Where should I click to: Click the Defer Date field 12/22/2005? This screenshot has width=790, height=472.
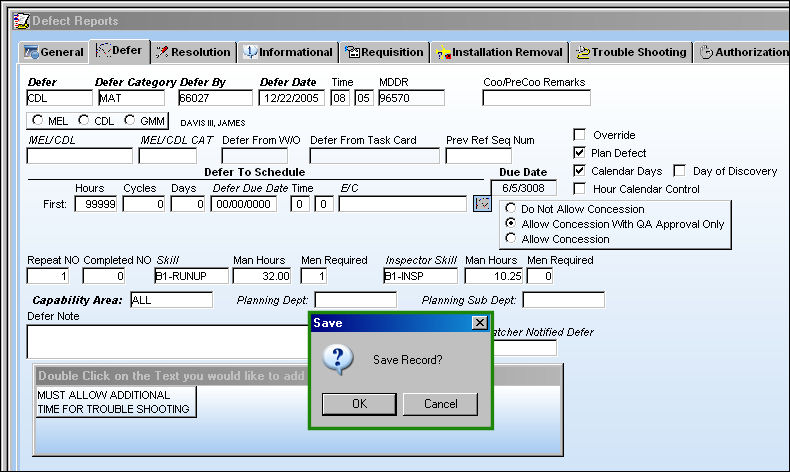(x=292, y=98)
